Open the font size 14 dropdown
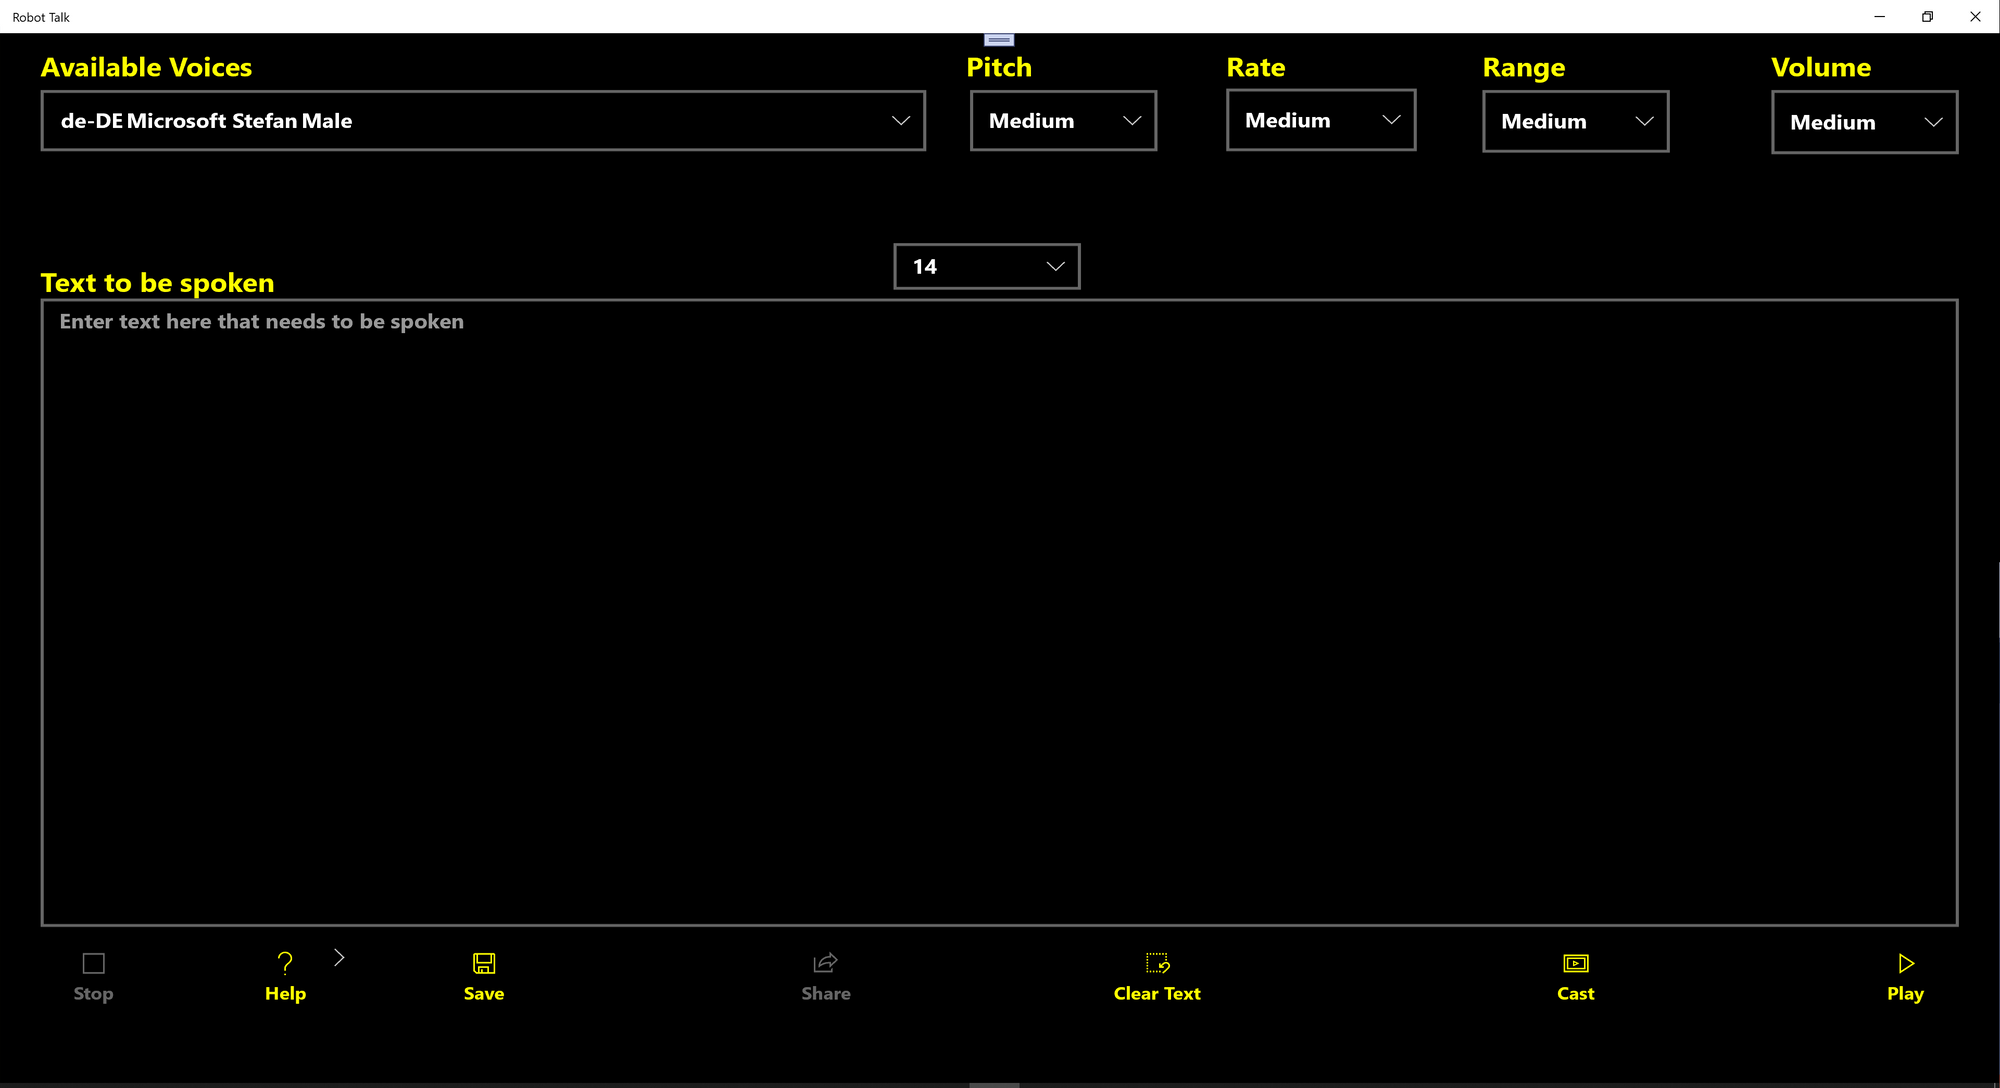Image resolution: width=2000 pixels, height=1088 pixels. [986, 266]
